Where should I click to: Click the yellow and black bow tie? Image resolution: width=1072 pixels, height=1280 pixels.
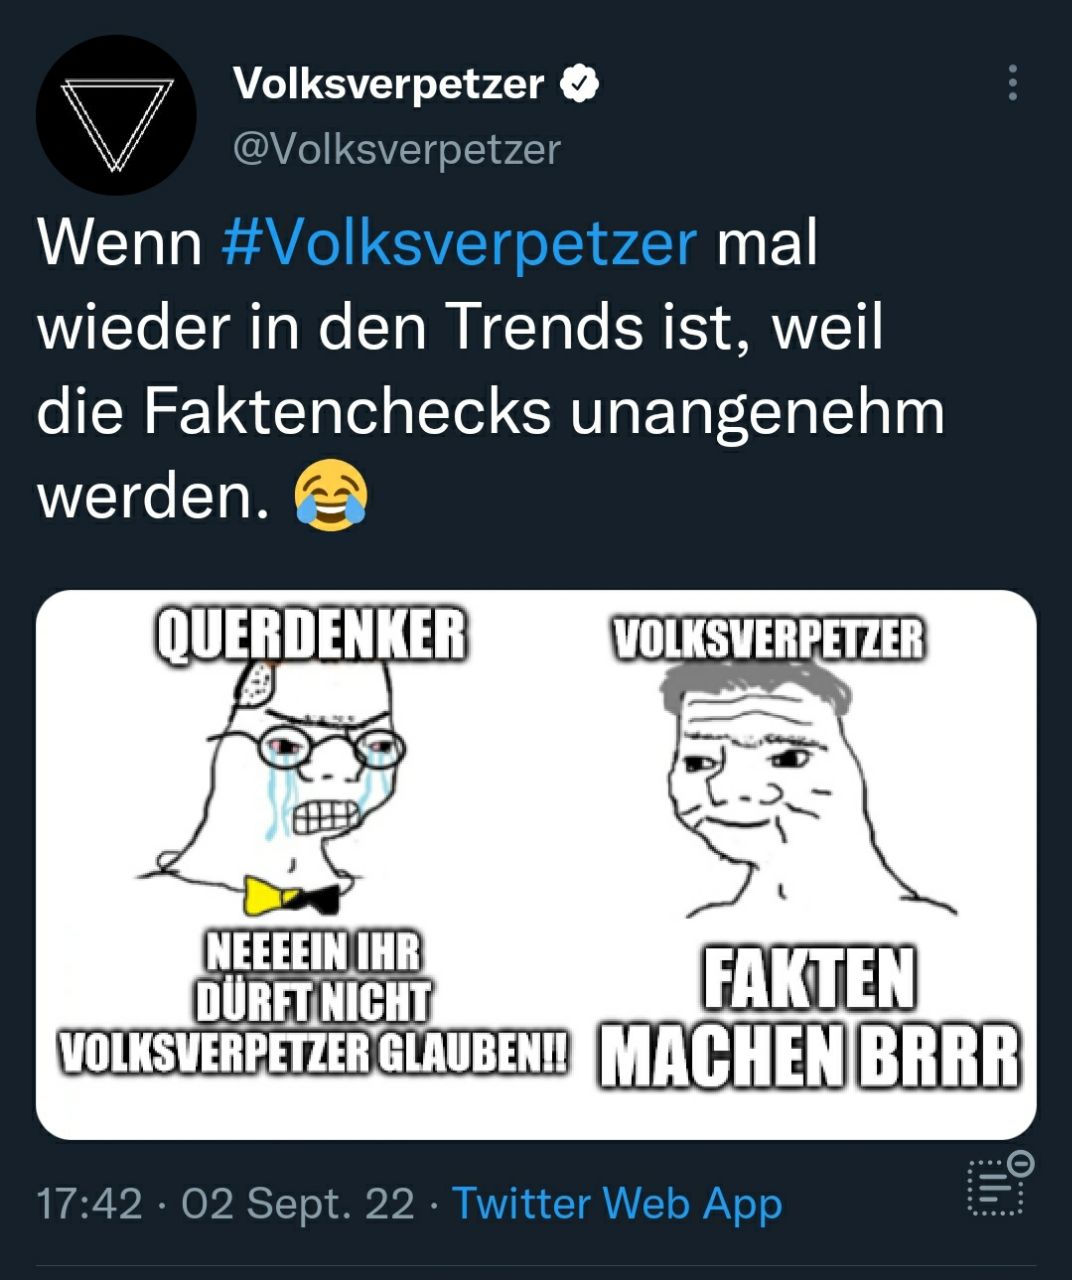click(292, 896)
